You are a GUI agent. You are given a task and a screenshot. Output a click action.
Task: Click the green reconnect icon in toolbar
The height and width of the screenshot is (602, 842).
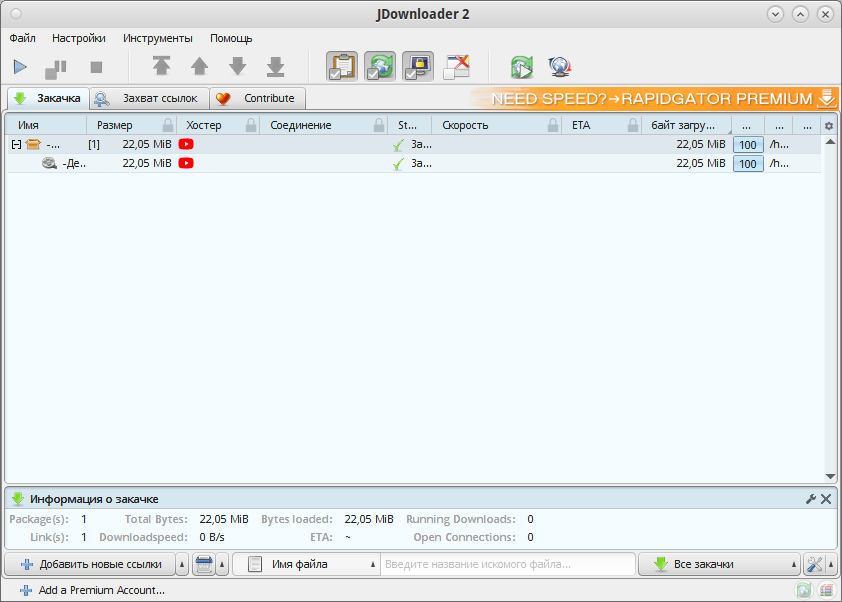tap(521, 67)
